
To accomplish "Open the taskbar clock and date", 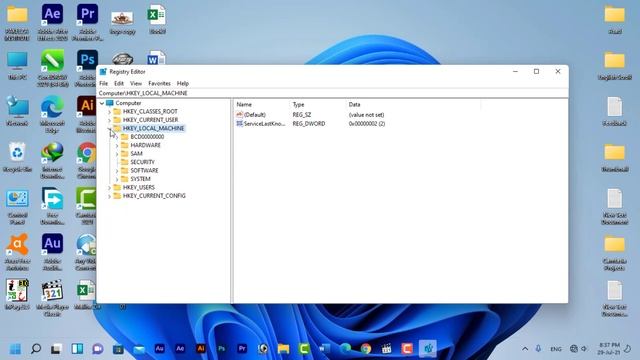I will coord(610,349).
